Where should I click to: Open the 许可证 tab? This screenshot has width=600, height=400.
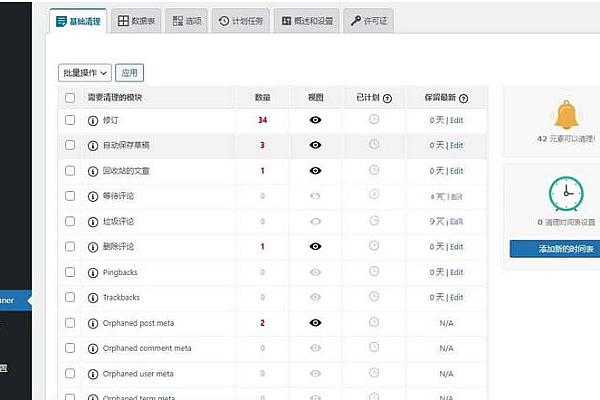tap(368, 21)
